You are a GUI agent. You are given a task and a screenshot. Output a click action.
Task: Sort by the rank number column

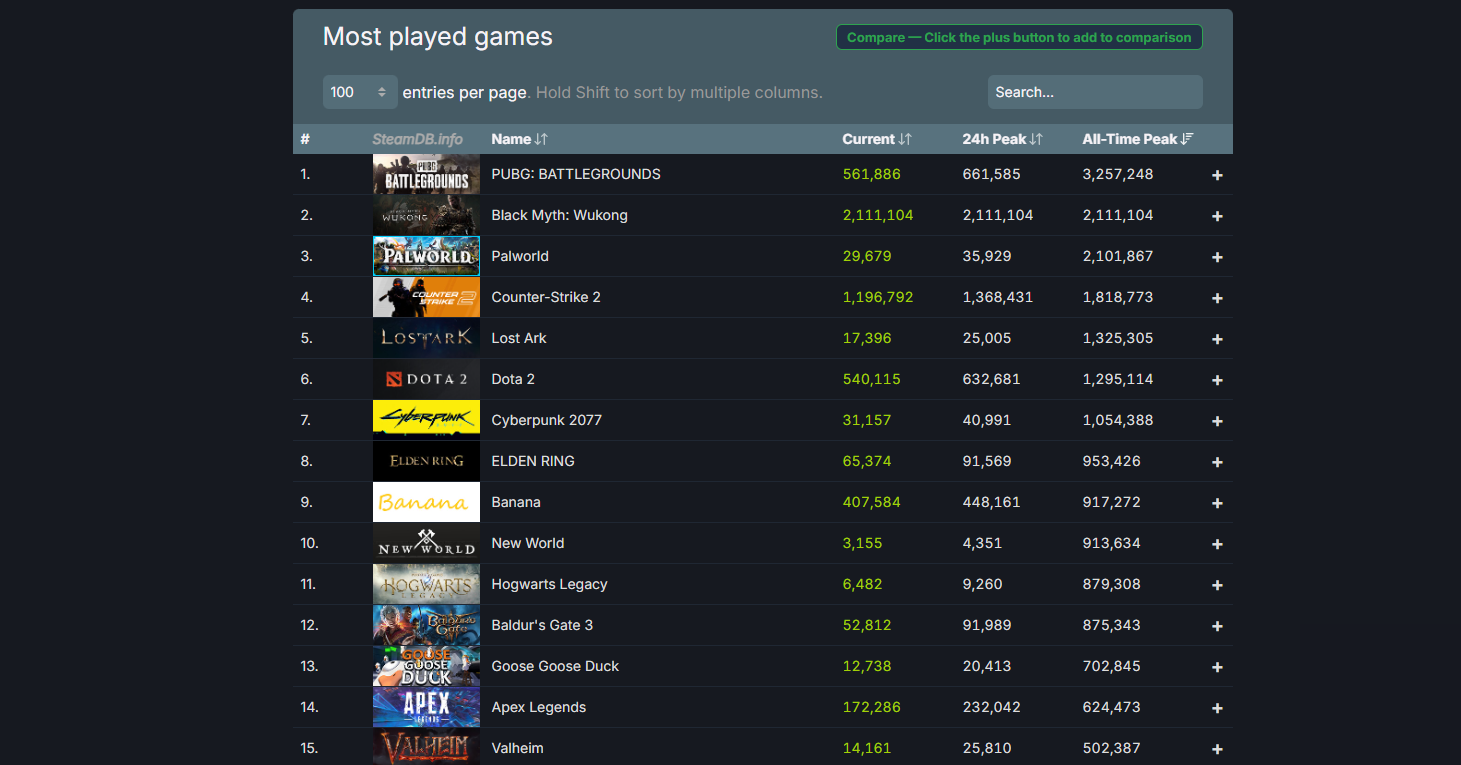[305, 139]
